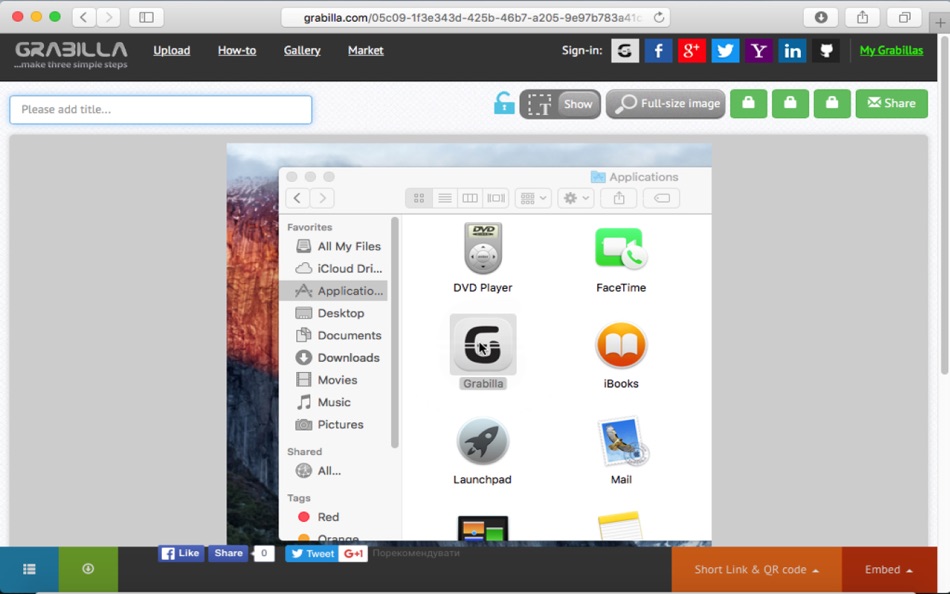The width and height of the screenshot is (950, 594).
Task: Expand Short Link & QR code
Action: (x=757, y=570)
